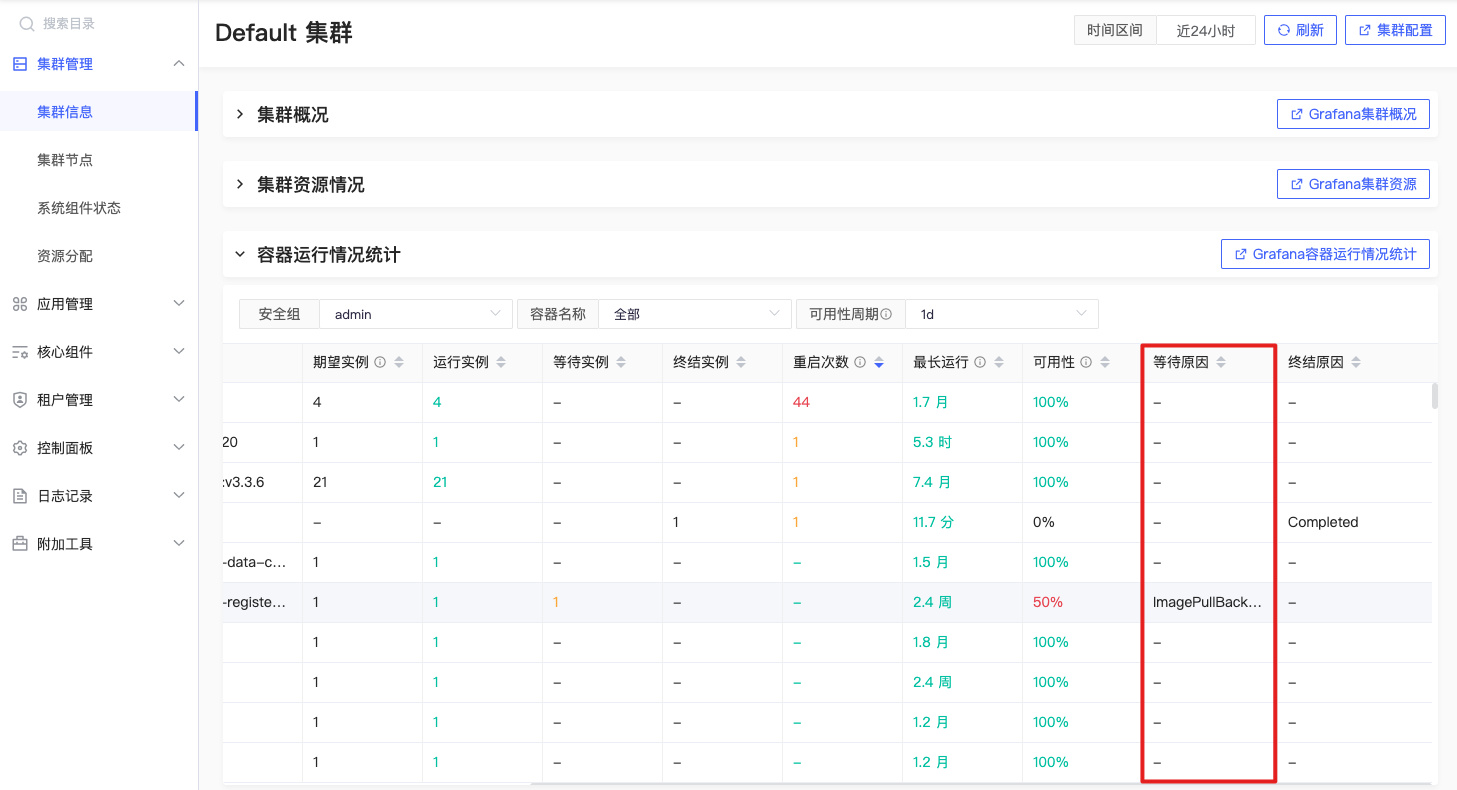Sort by 等待原因 column arrows
Image resolution: width=1457 pixels, height=790 pixels.
tap(1221, 363)
